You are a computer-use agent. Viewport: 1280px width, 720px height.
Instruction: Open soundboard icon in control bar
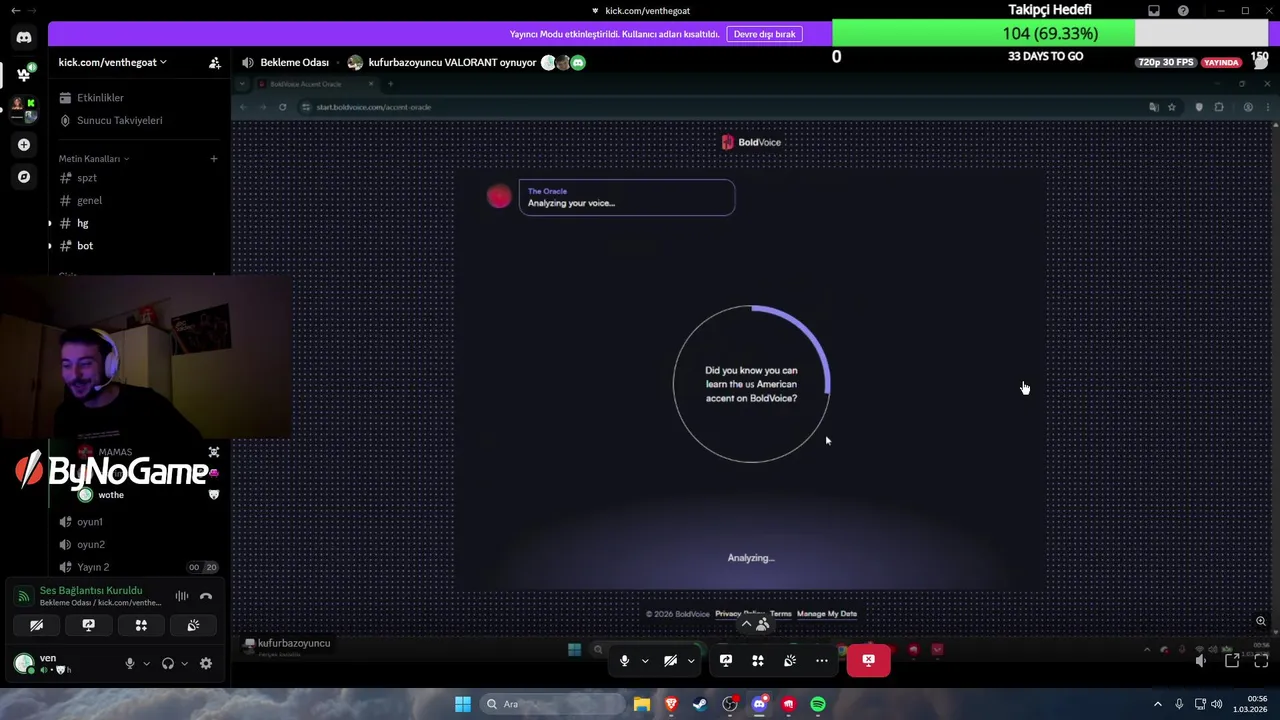790,660
